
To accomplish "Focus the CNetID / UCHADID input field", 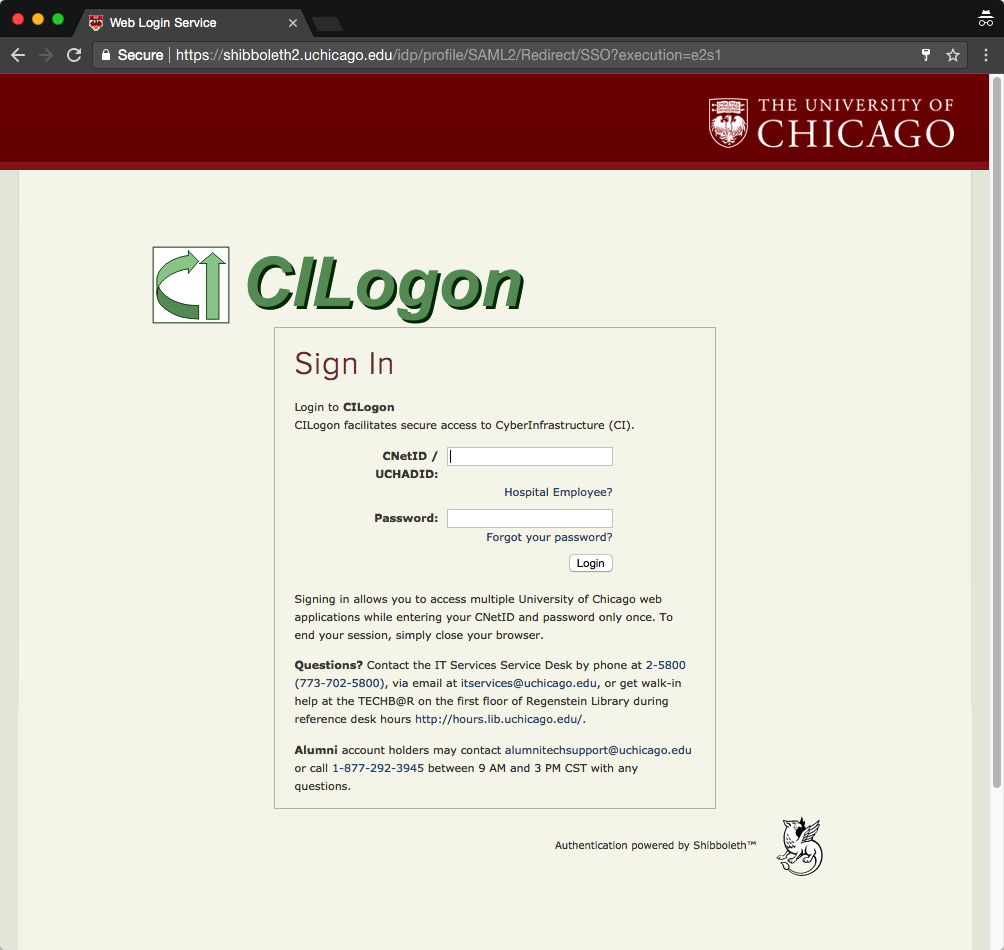I will (530, 456).
